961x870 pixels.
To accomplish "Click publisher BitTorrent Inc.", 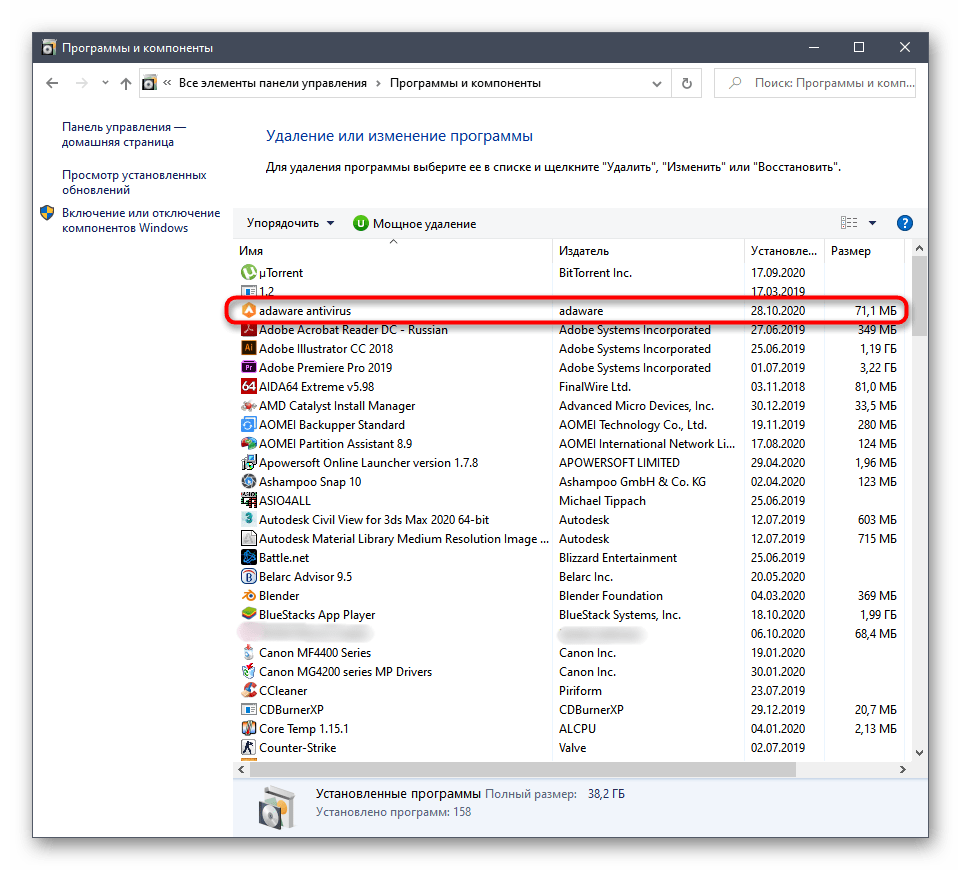I will tap(595, 273).
